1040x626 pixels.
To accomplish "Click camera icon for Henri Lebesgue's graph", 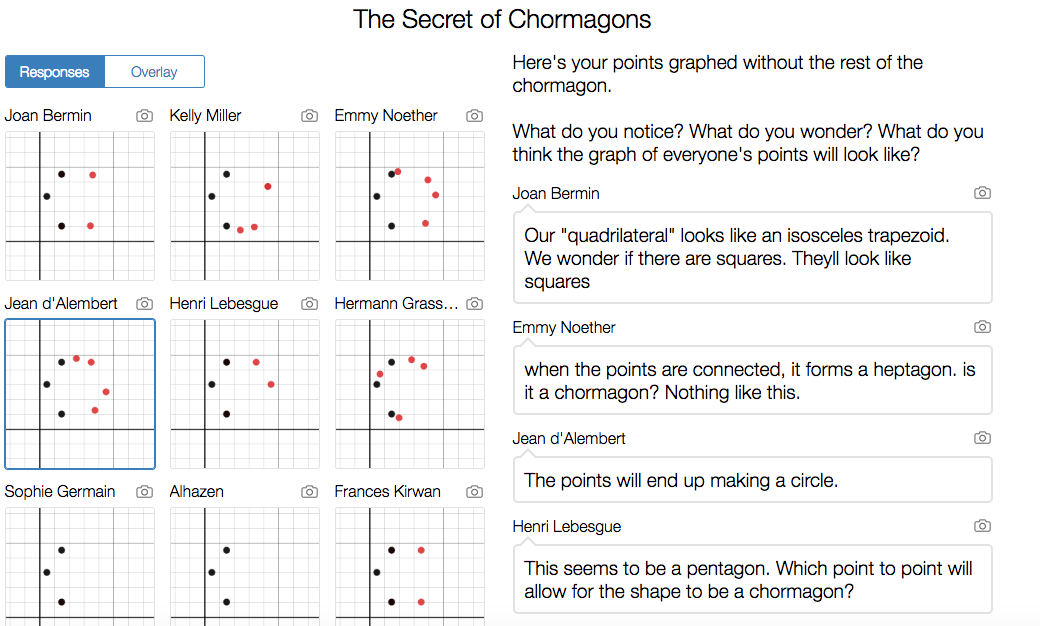I will [x=310, y=304].
